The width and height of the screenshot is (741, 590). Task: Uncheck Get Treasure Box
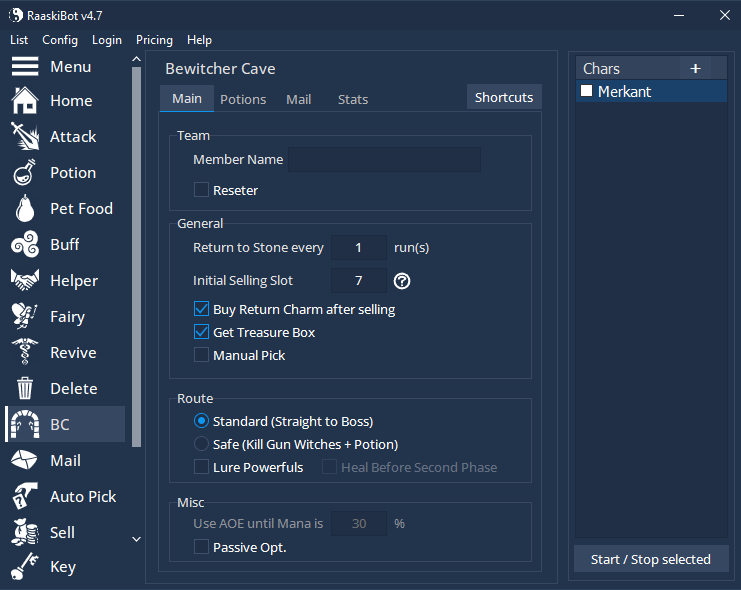coord(201,332)
